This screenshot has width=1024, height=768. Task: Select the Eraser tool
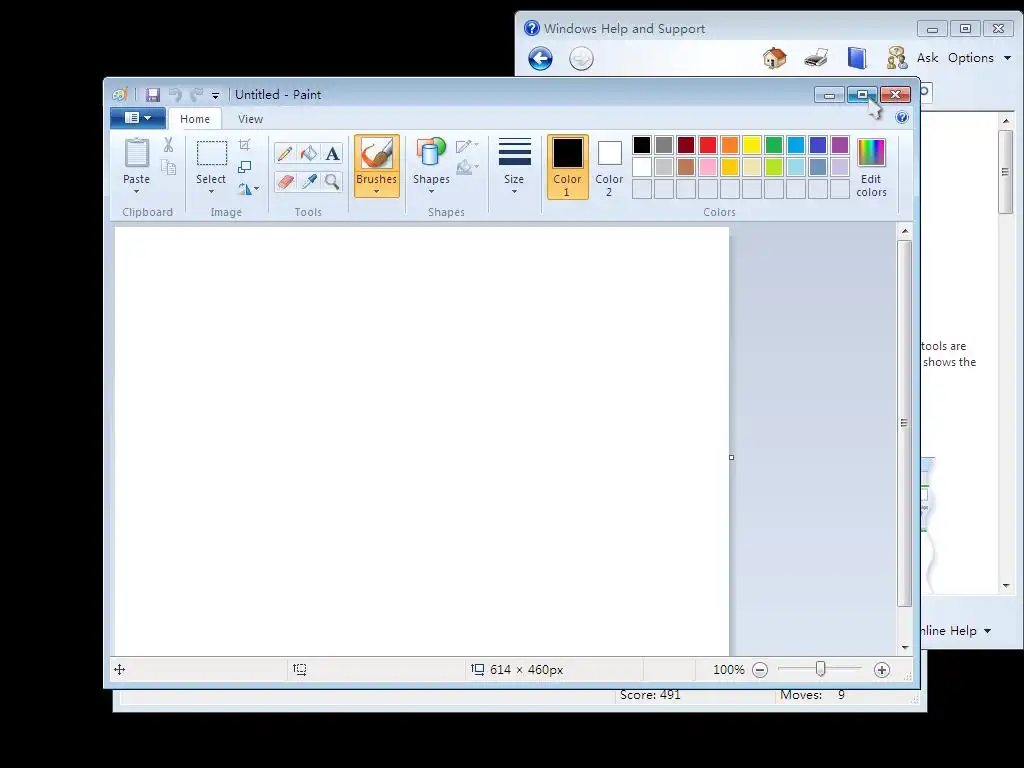point(285,181)
